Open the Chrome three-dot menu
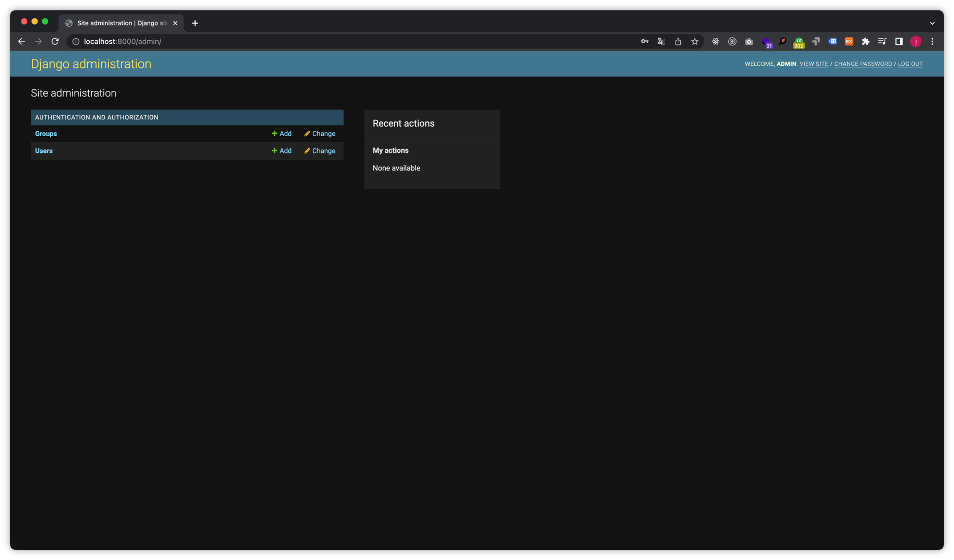The width and height of the screenshot is (954, 560). click(932, 41)
